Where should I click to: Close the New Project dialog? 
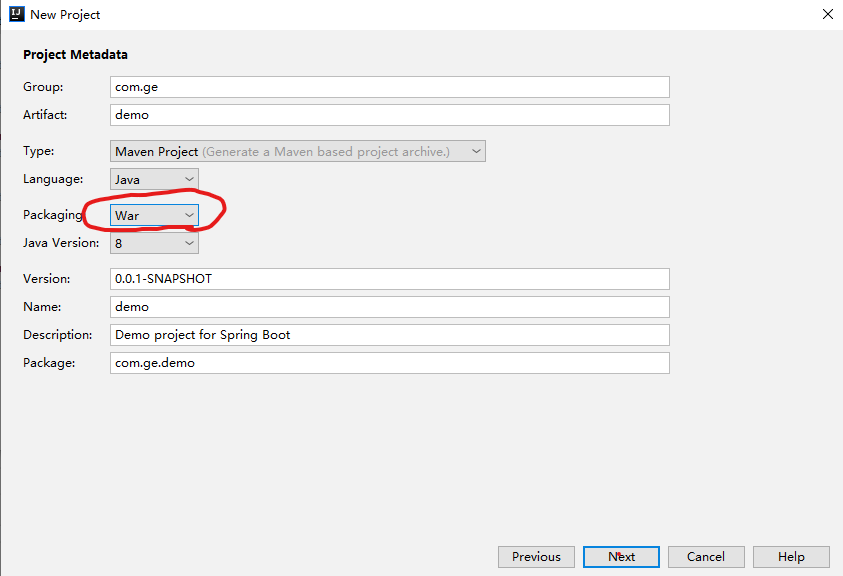(827, 15)
